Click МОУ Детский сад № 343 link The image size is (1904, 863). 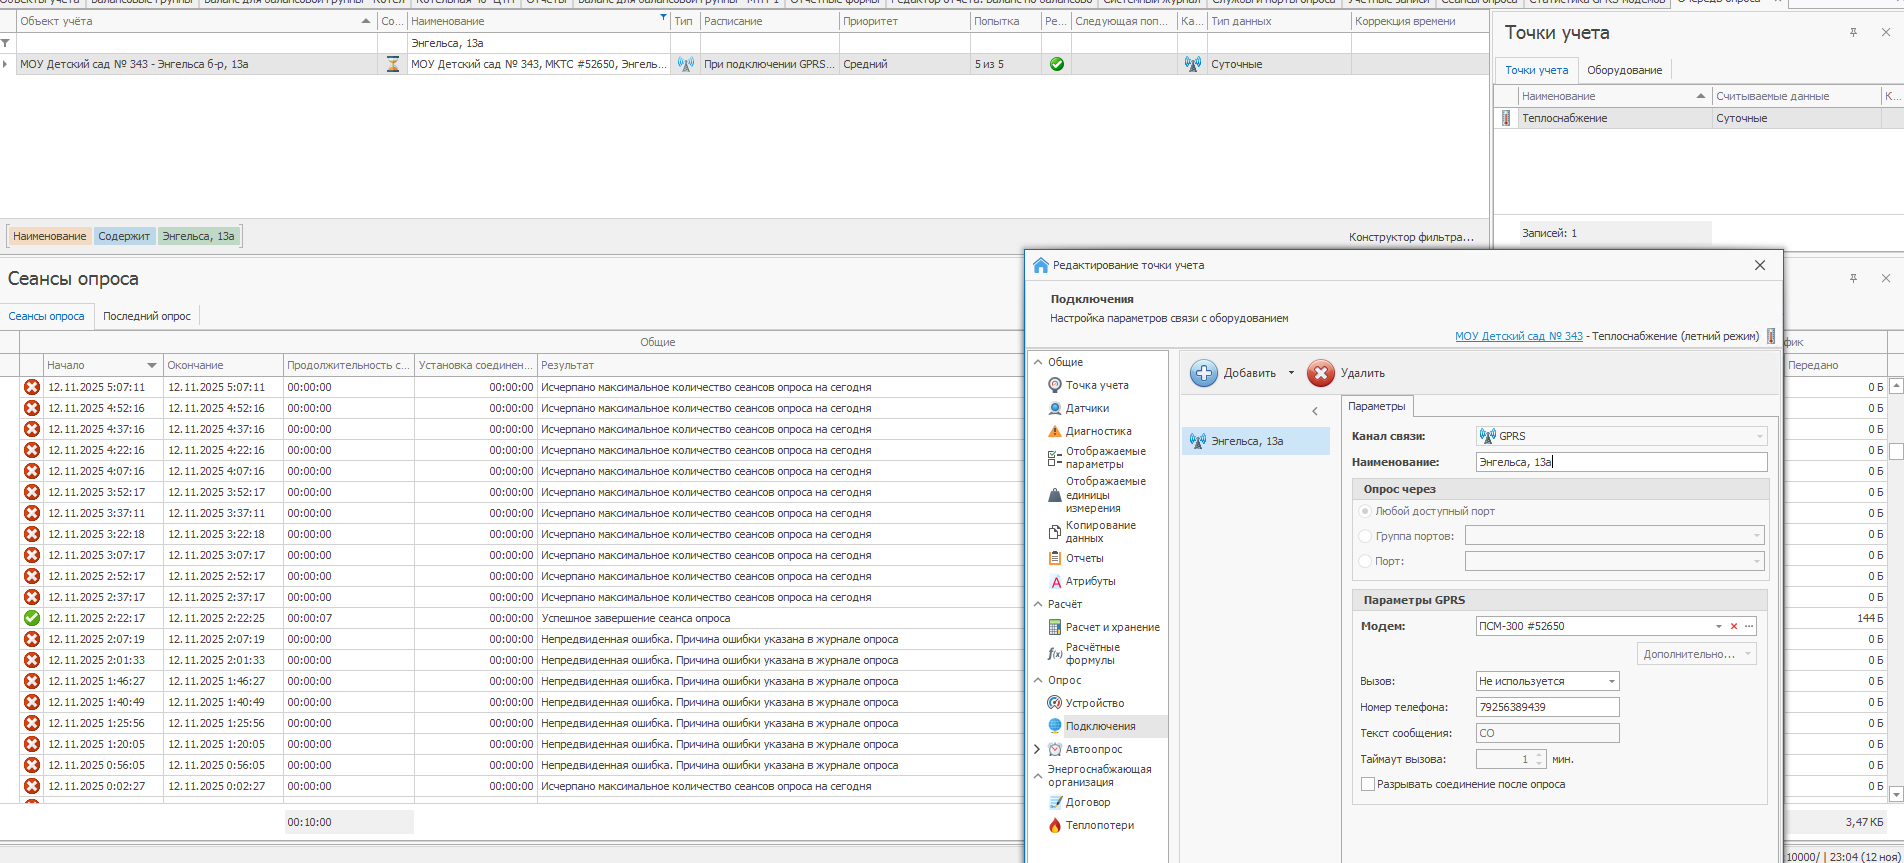click(1518, 336)
